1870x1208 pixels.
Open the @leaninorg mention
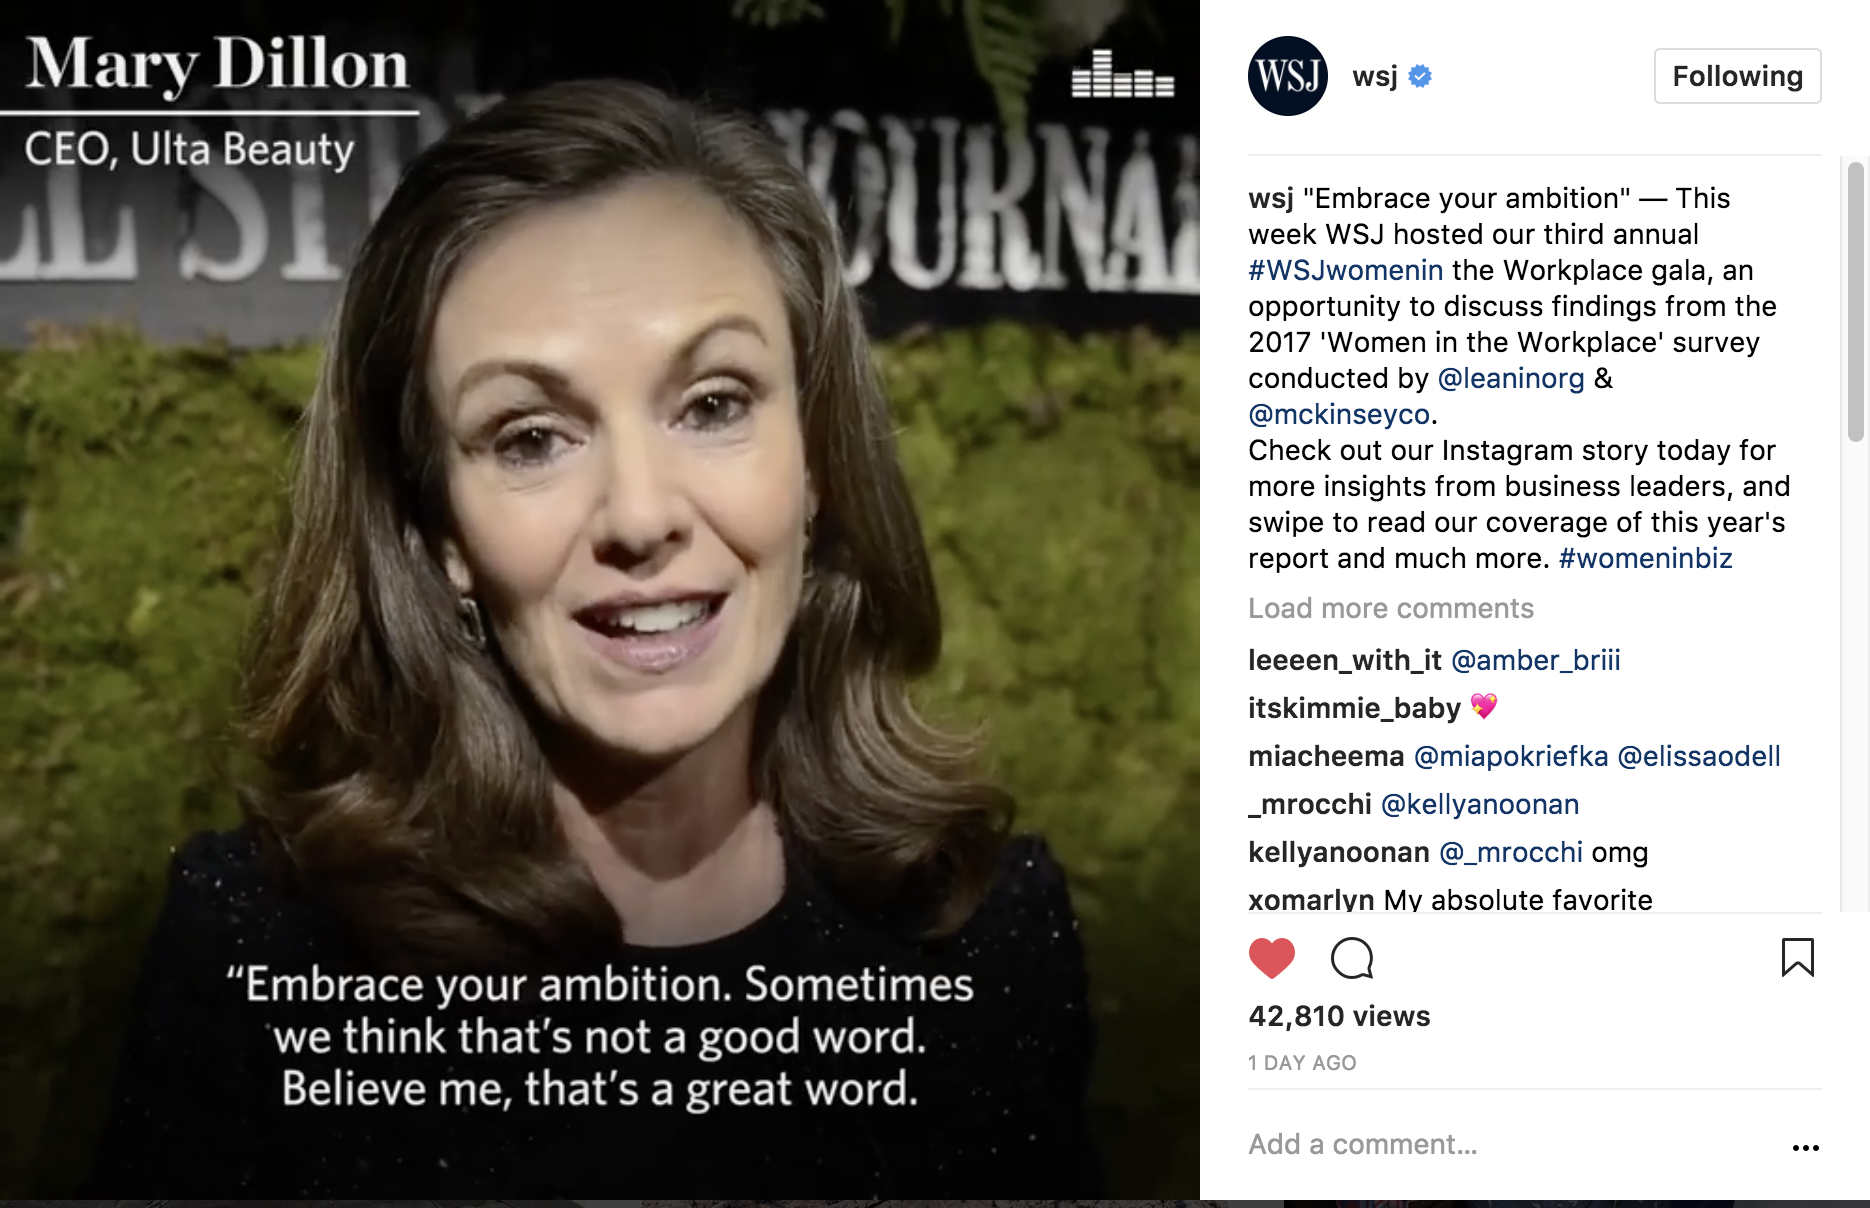pos(1510,378)
